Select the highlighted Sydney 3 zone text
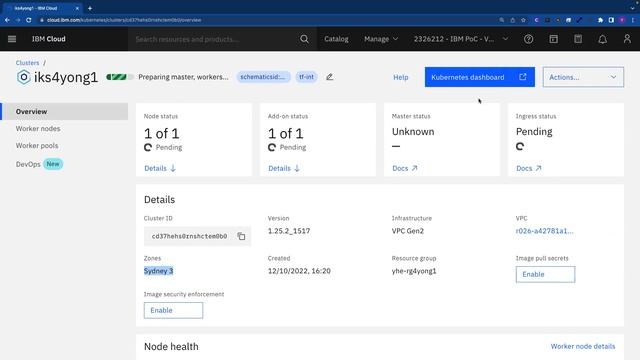The image size is (640, 360). [x=158, y=271]
